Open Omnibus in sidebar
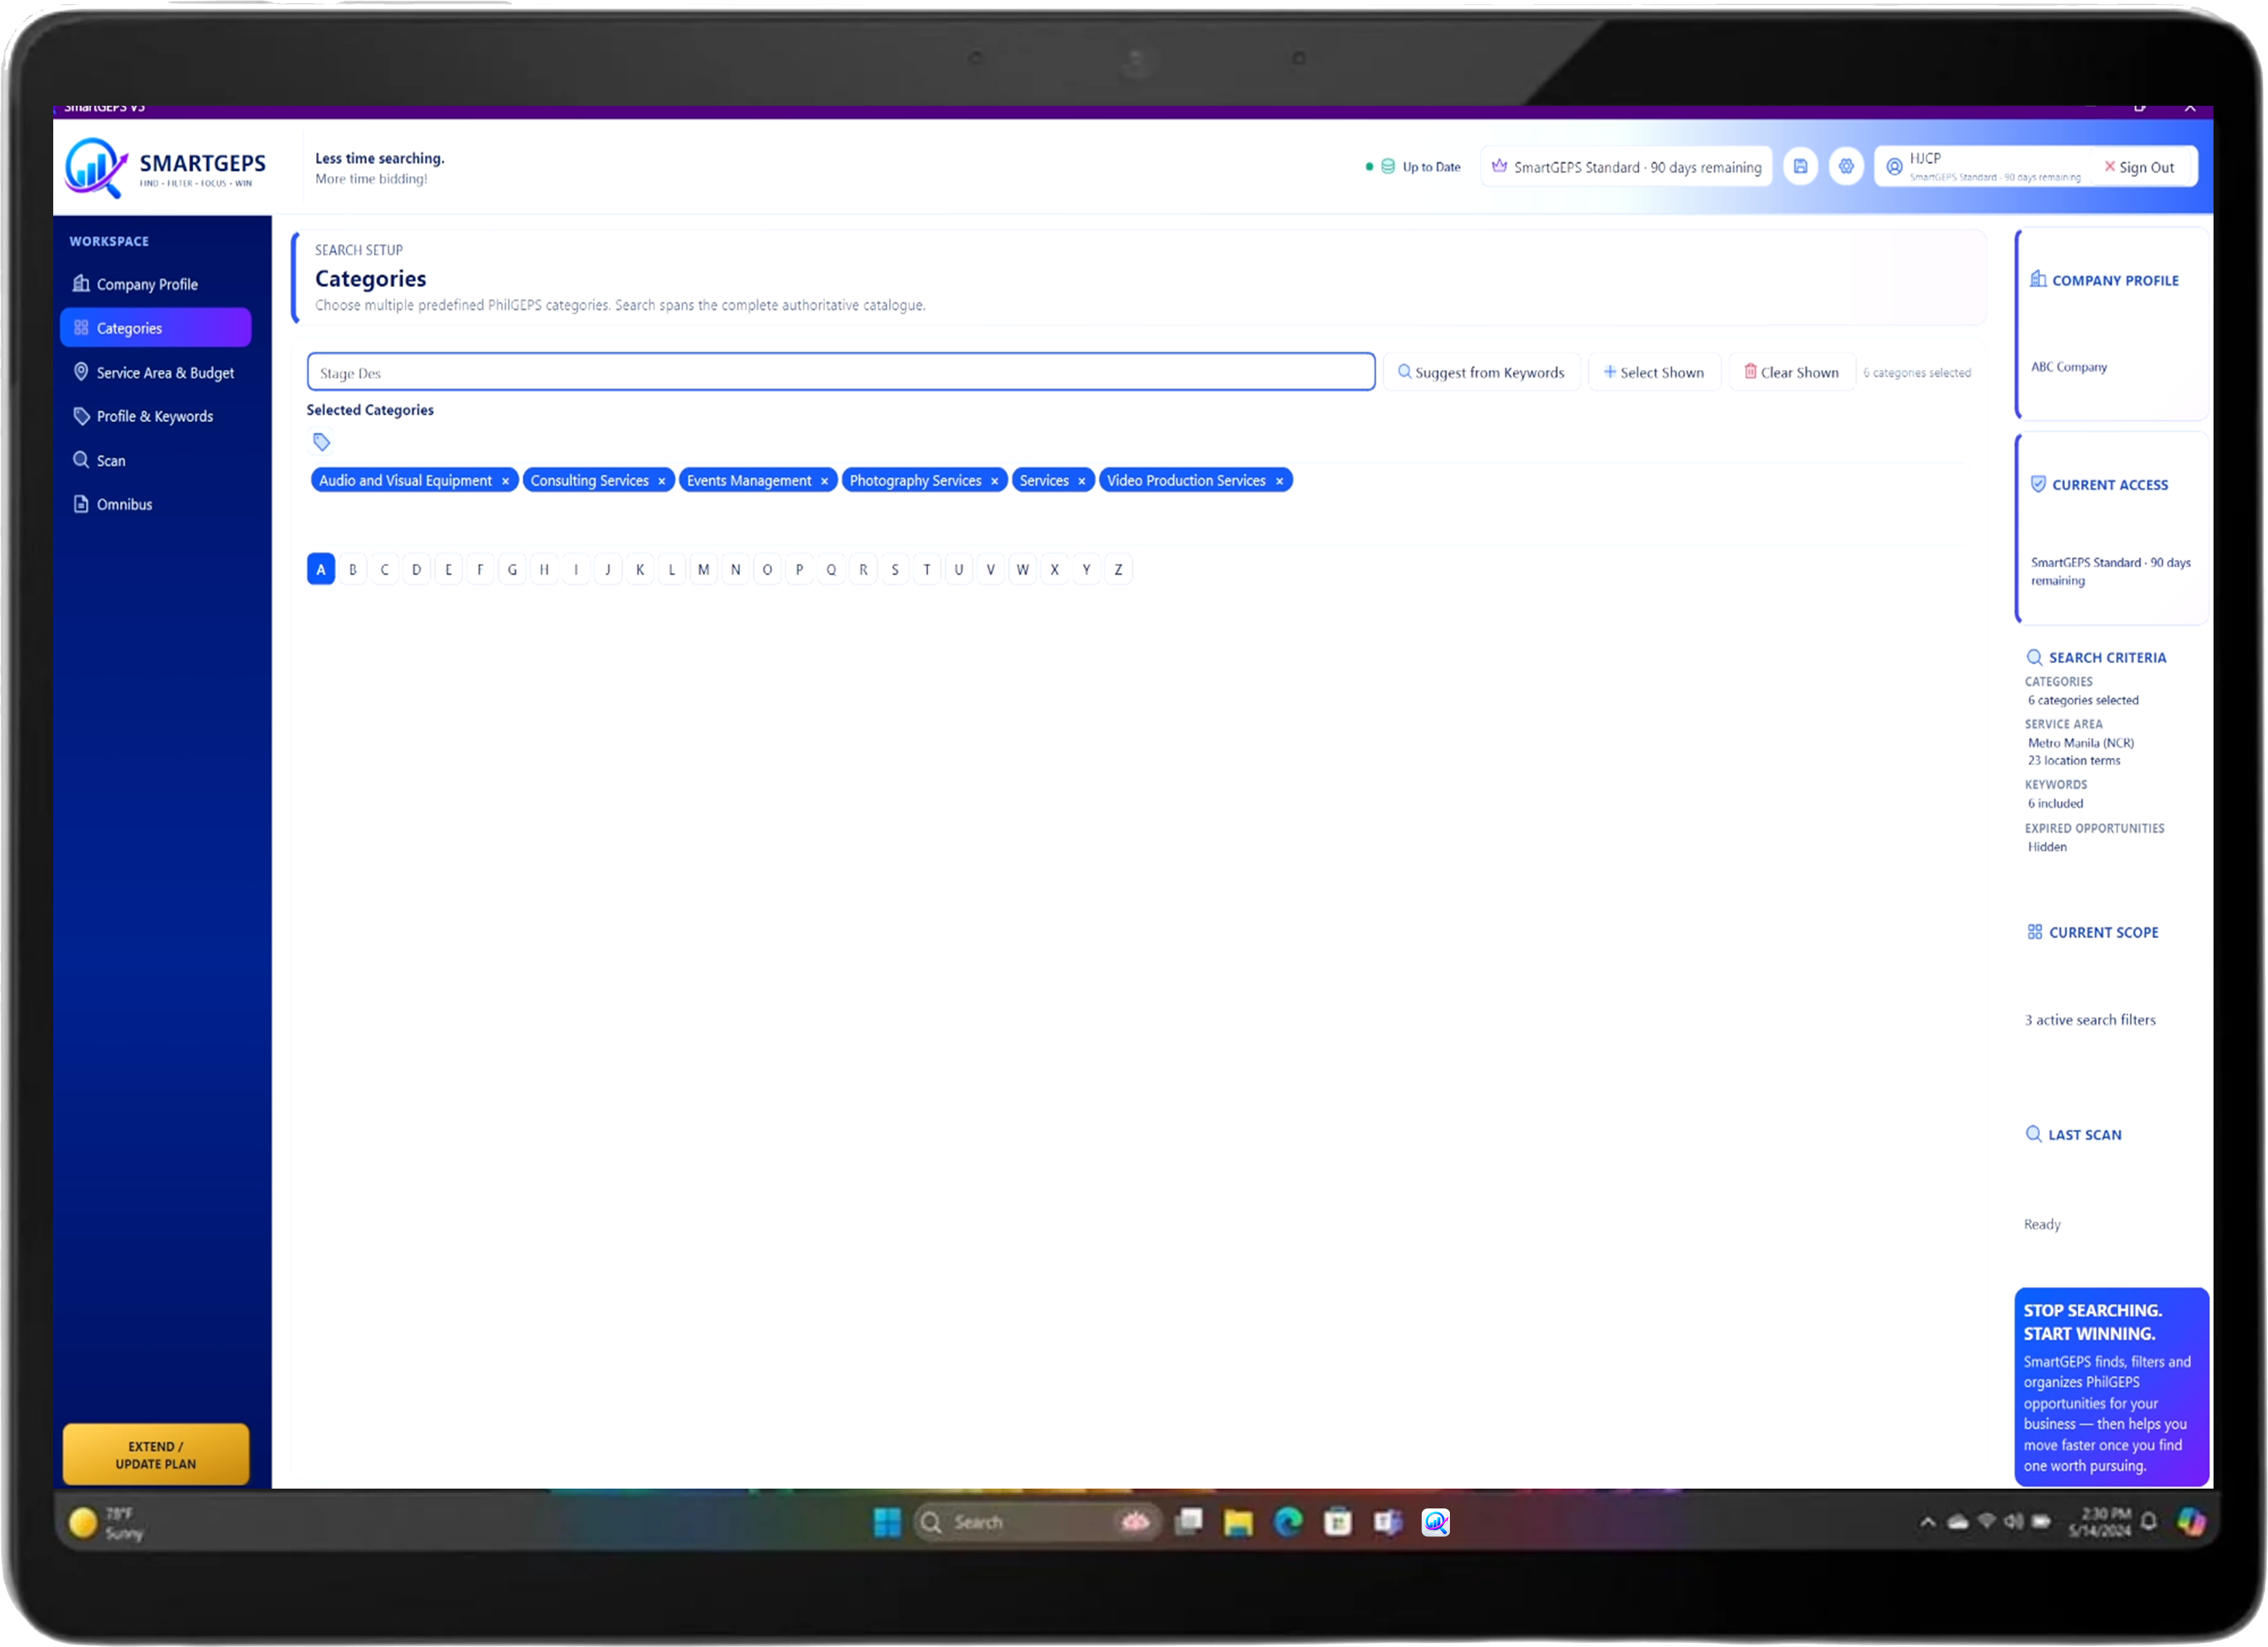The image size is (2268, 1647). [x=156, y=504]
